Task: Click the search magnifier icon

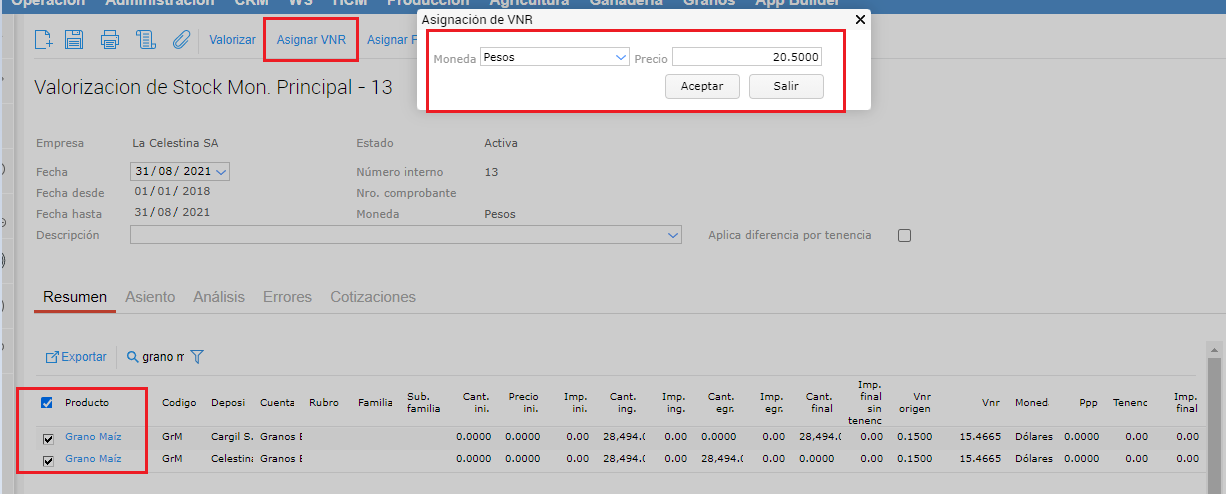Action: (x=132, y=357)
